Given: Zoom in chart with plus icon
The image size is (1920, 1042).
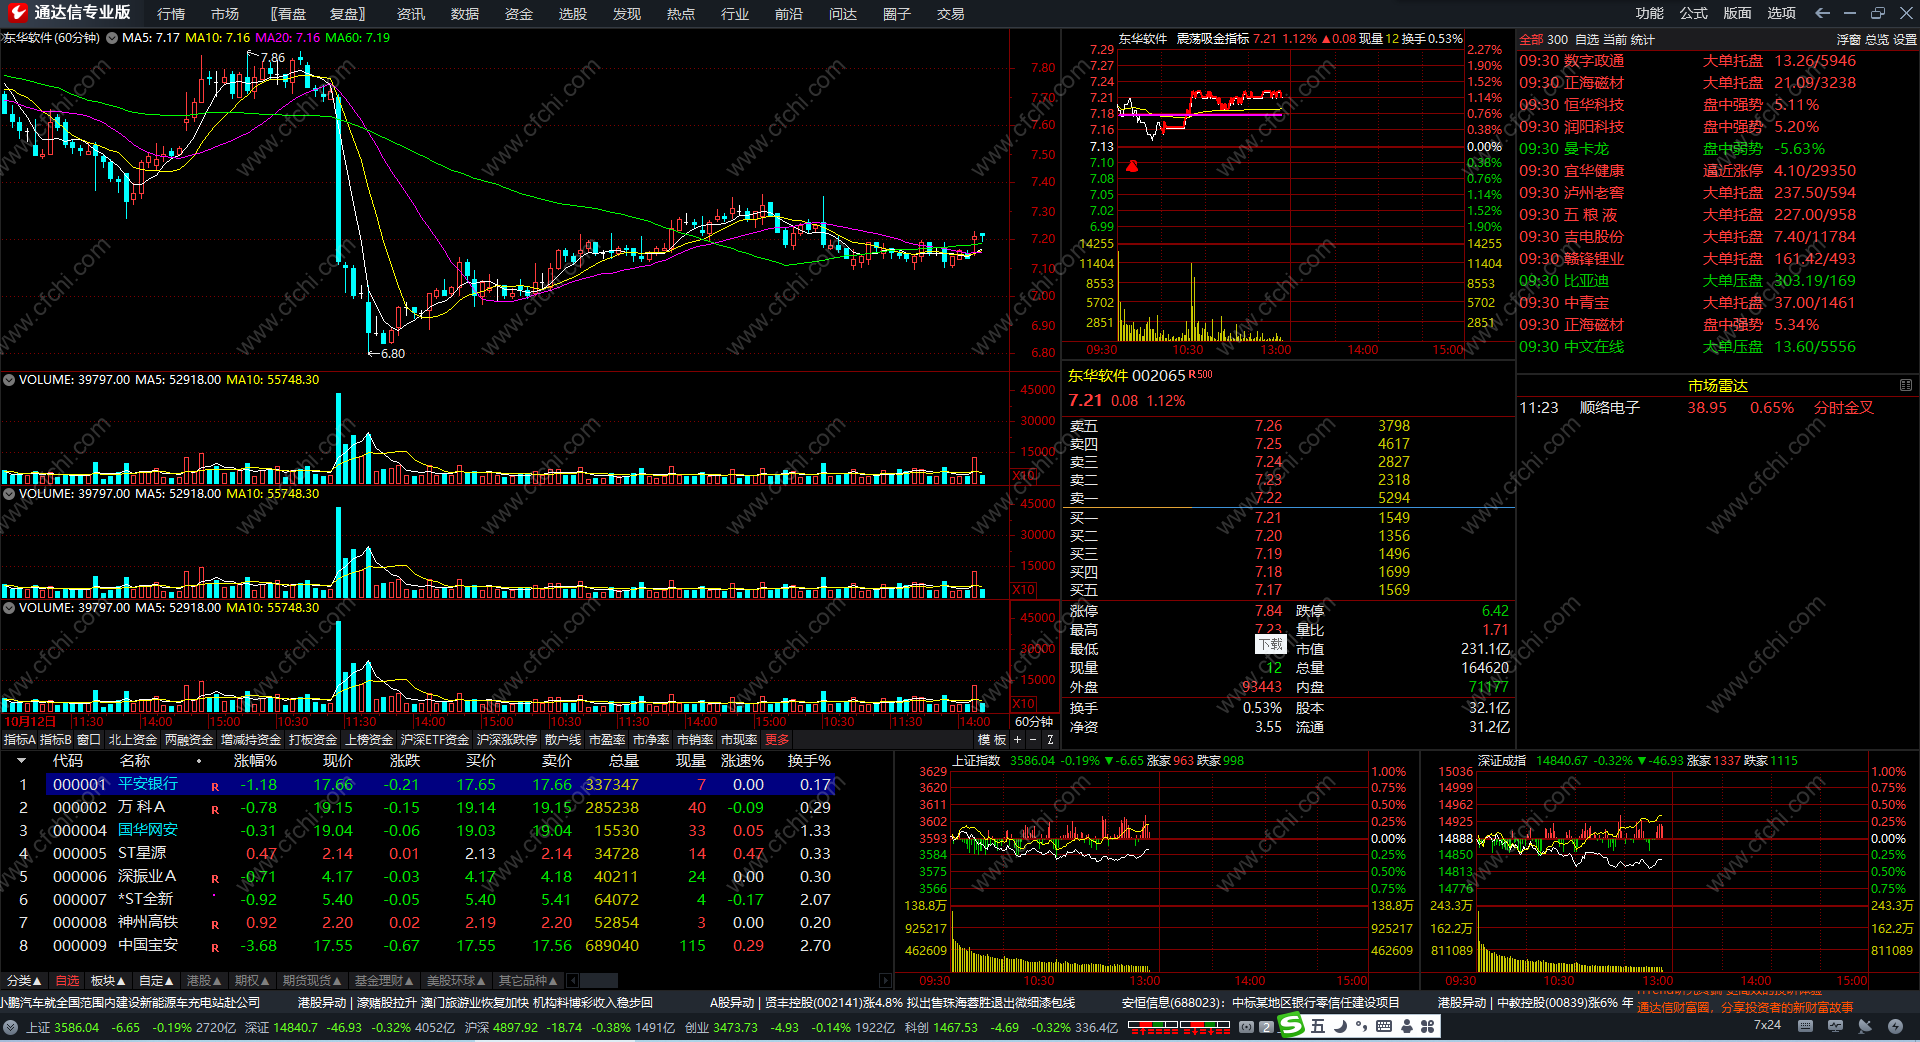Looking at the screenshot, I should point(1017,740).
